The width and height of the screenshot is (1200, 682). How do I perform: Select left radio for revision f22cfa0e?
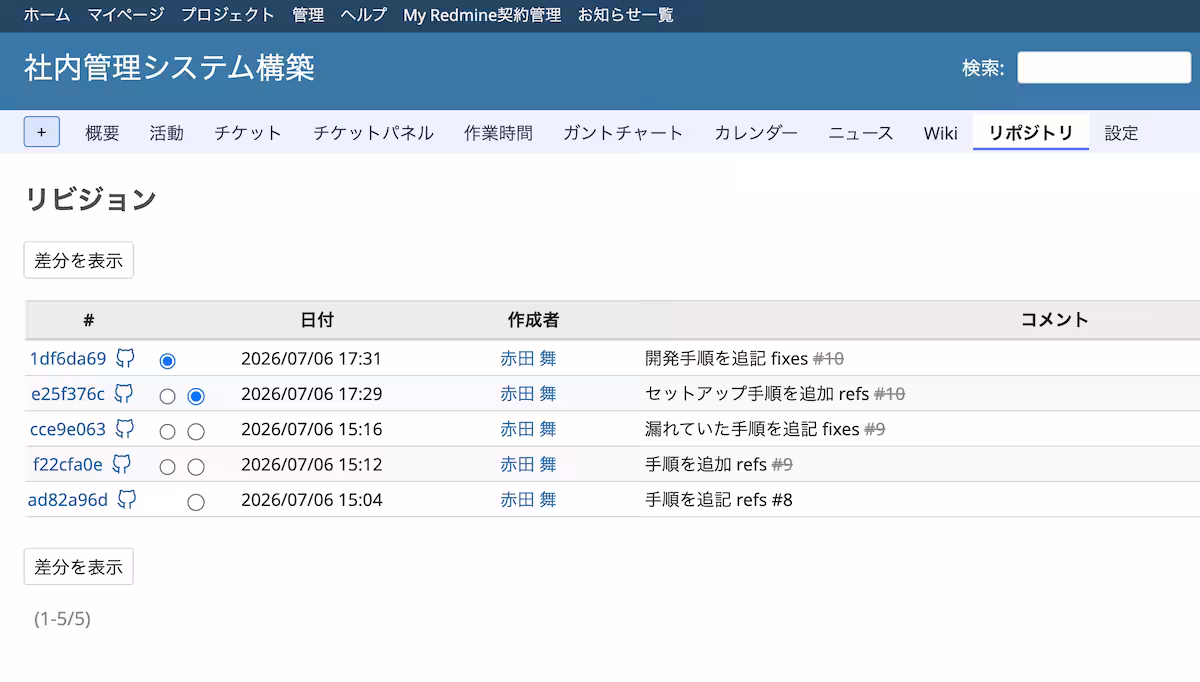167,466
